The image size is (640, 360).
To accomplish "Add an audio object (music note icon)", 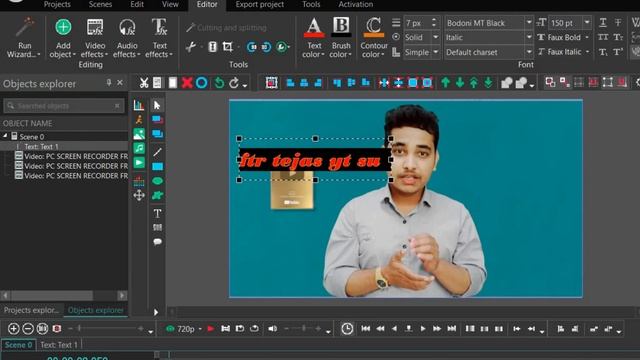I will (x=139, y=148).
